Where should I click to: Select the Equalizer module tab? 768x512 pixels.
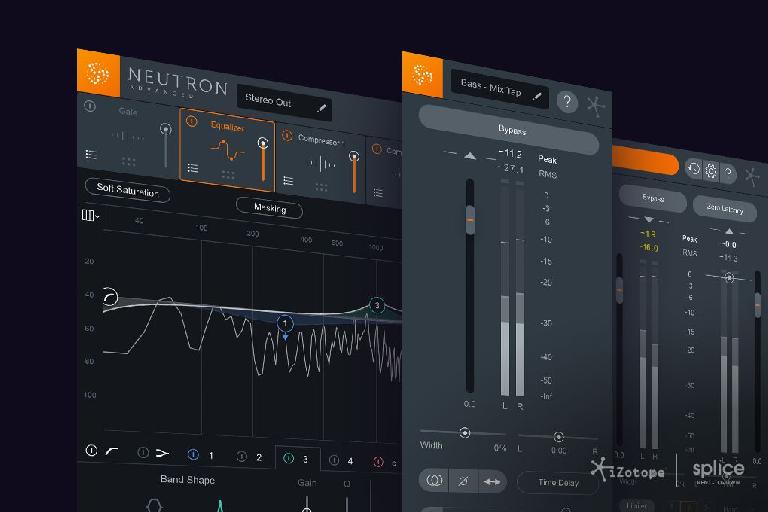click(227, 149)
